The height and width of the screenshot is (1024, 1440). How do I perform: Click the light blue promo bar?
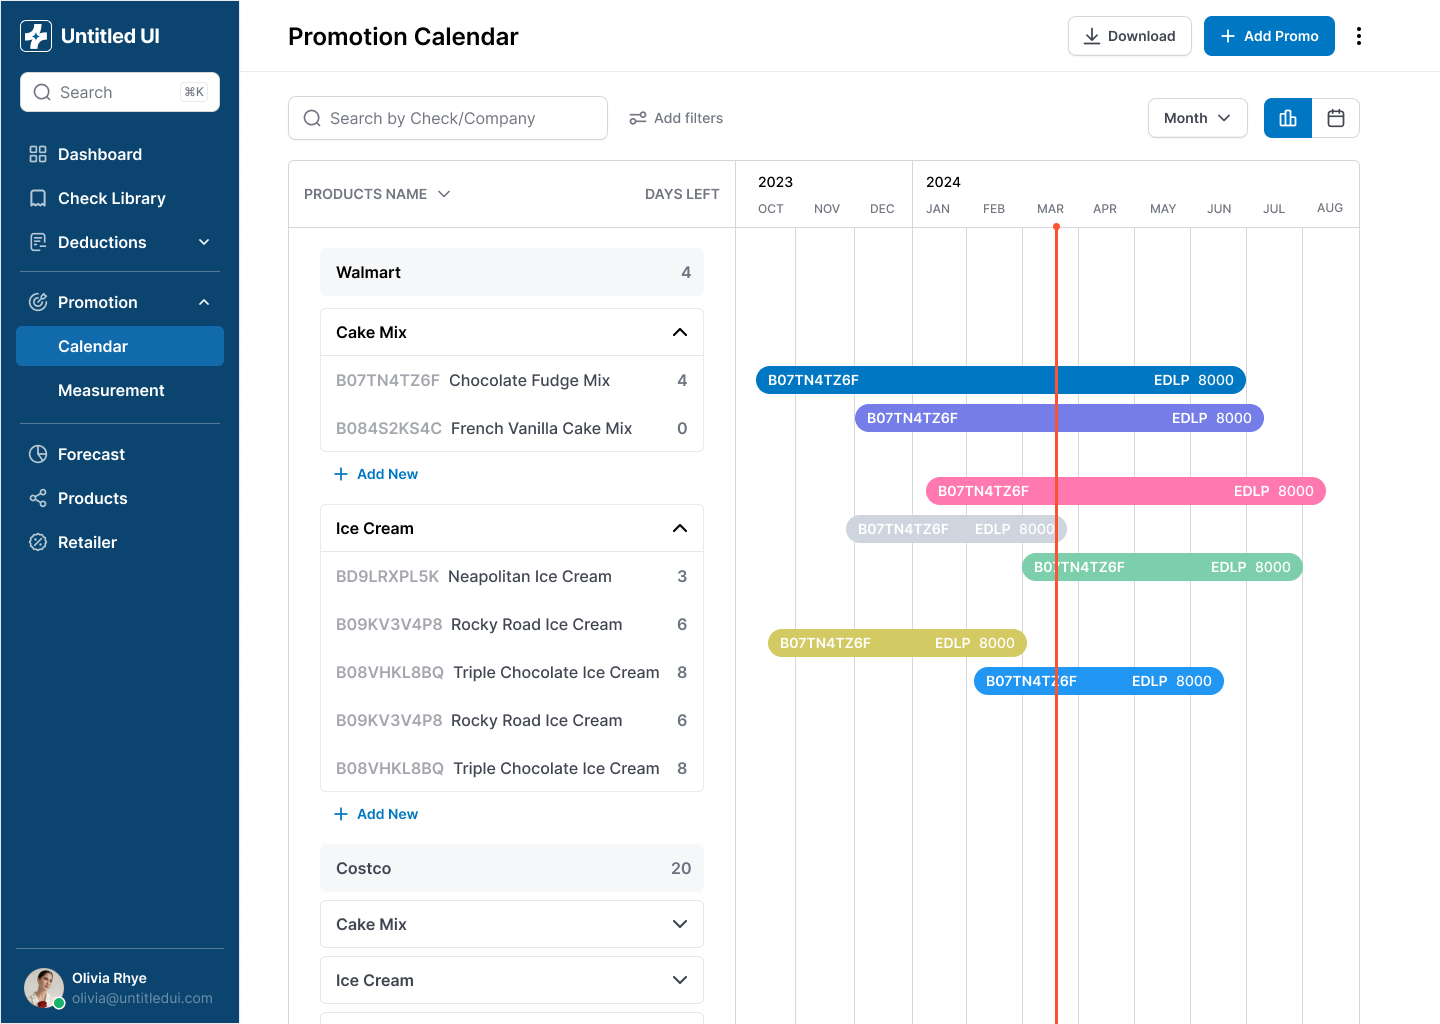click(1099, 681)
